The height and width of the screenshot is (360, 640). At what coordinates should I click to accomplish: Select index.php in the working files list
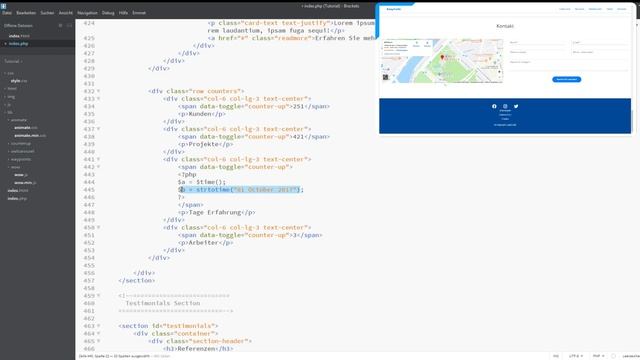tap(19, 44)
